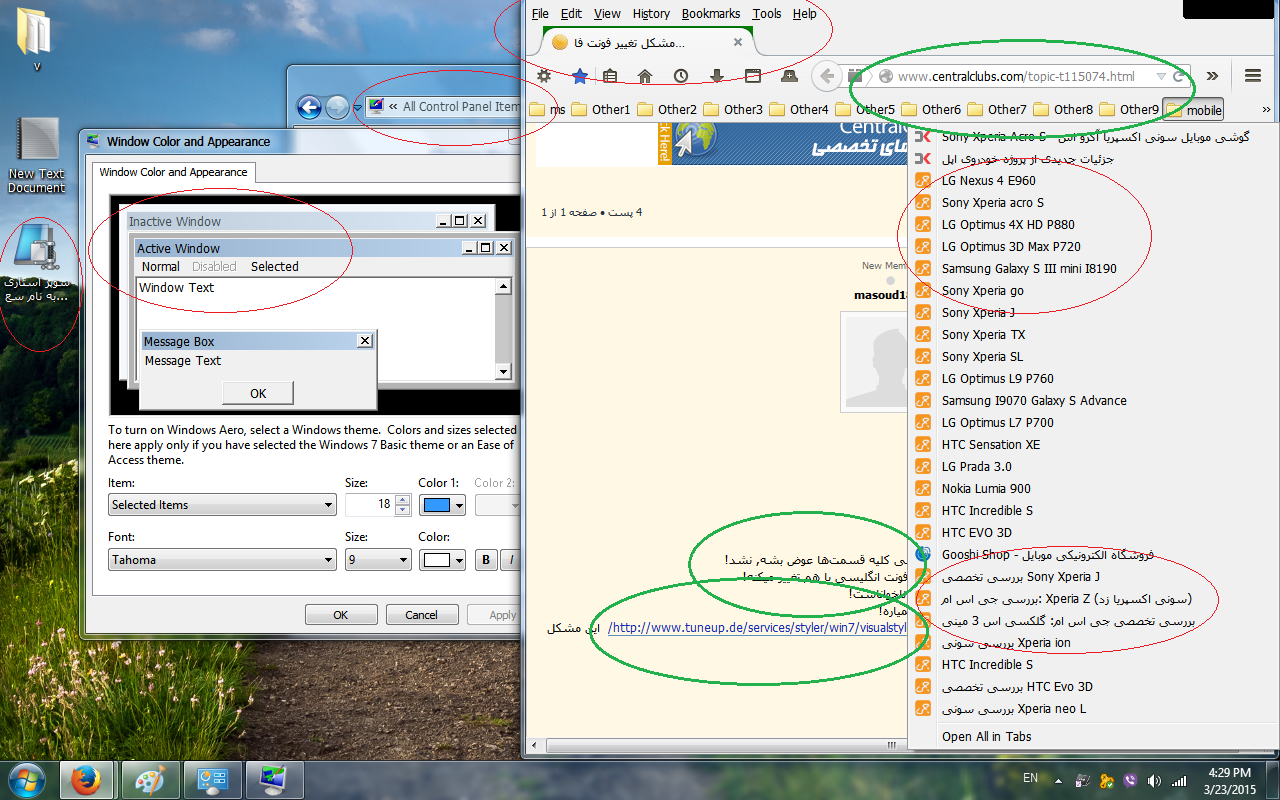
Task: Expand the Font dropdown showing Tahoma
Action: (222, 560)
